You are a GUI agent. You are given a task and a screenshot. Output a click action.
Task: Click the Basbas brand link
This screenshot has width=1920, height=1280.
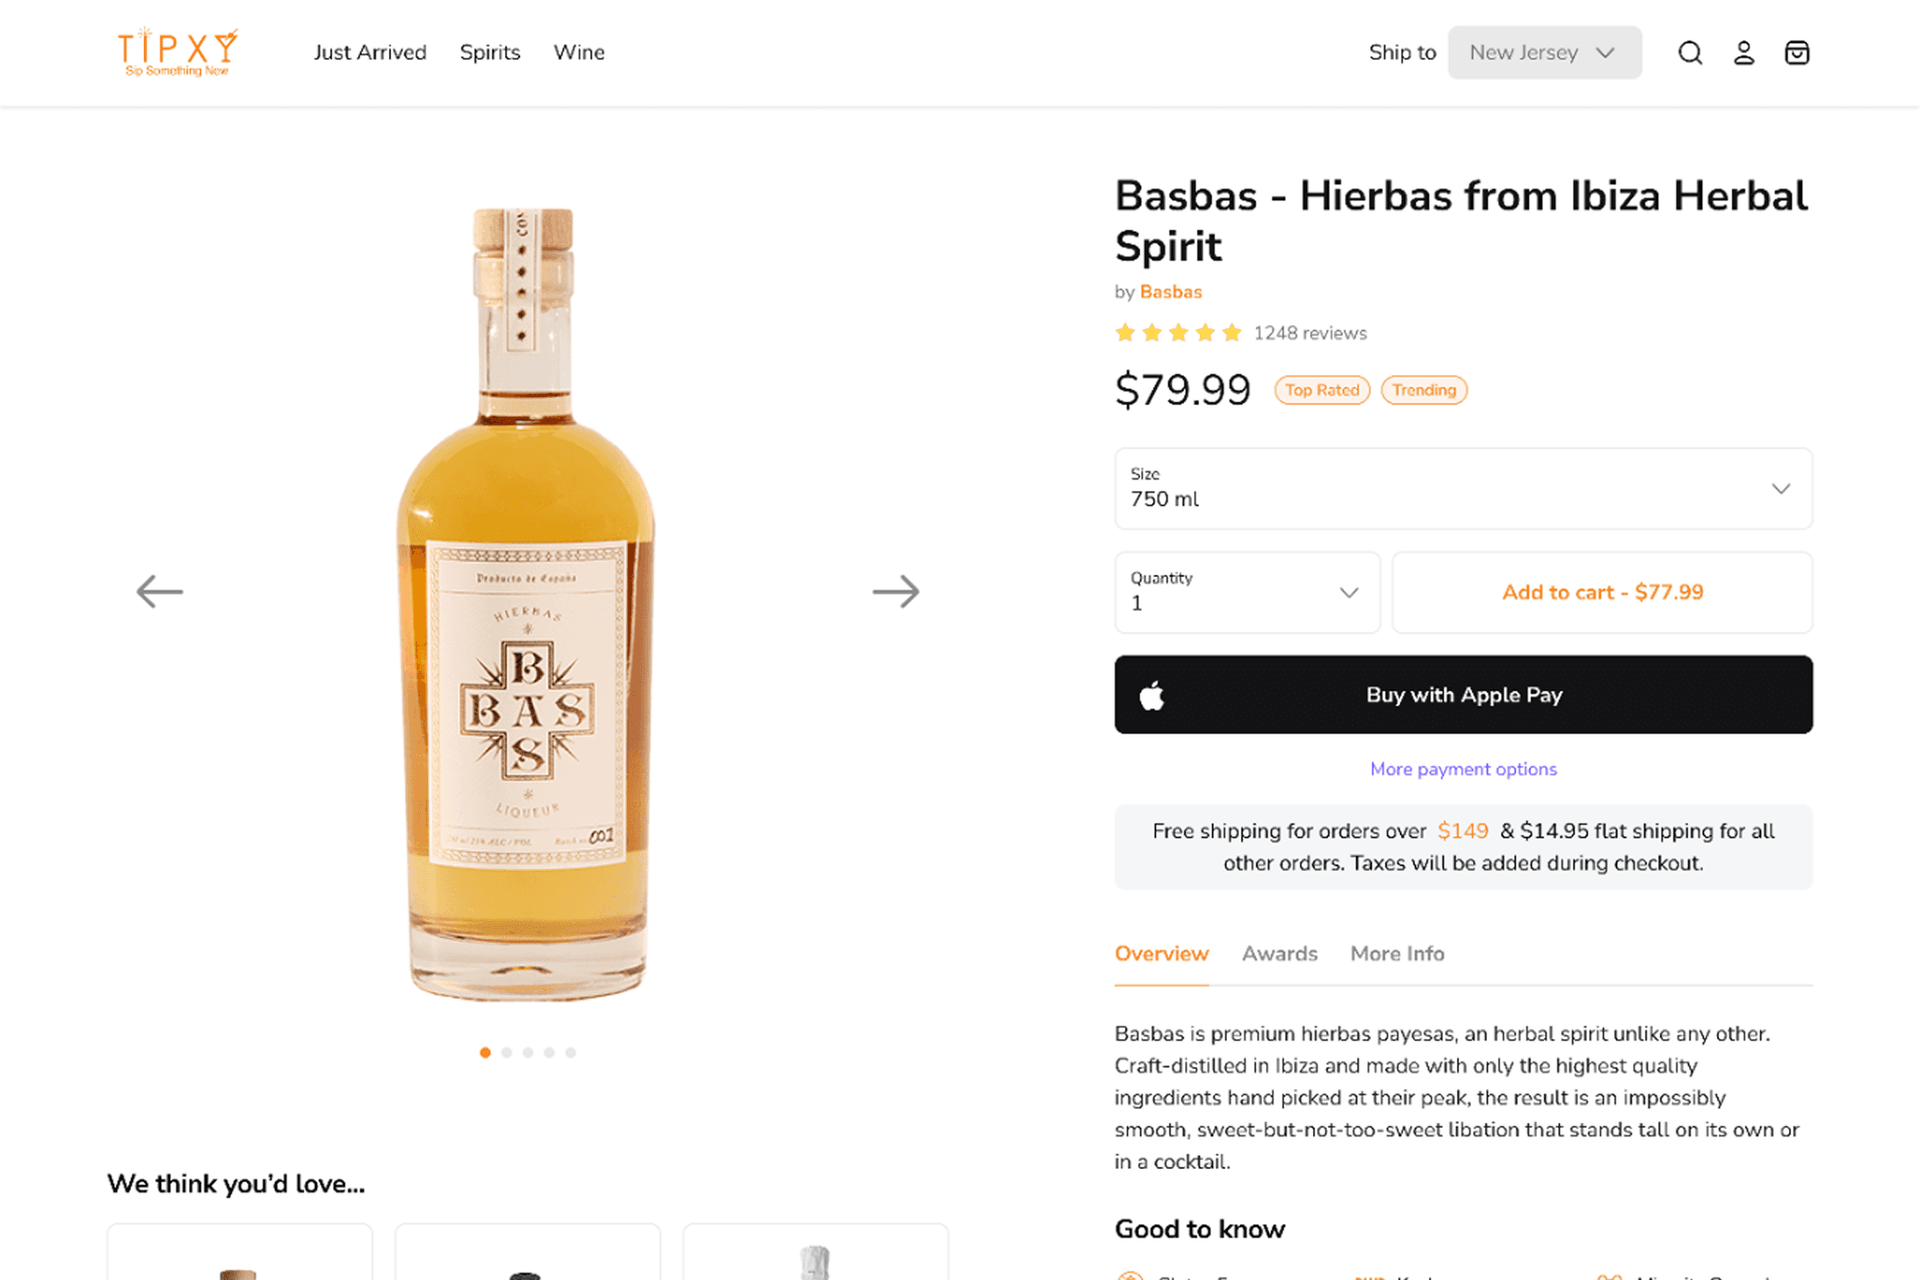pyautogui.click(x=1171, y=292)
